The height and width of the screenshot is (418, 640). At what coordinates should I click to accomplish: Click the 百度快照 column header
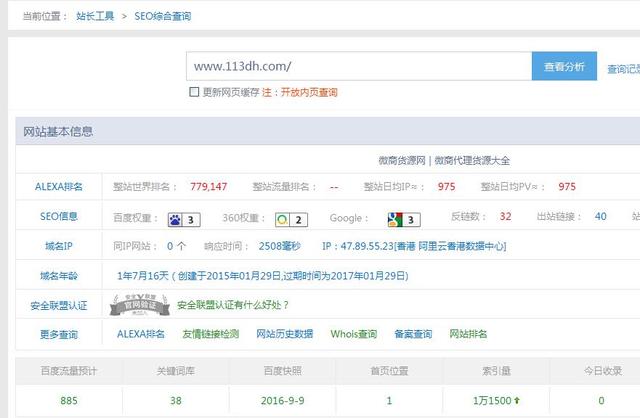point(282,371)
